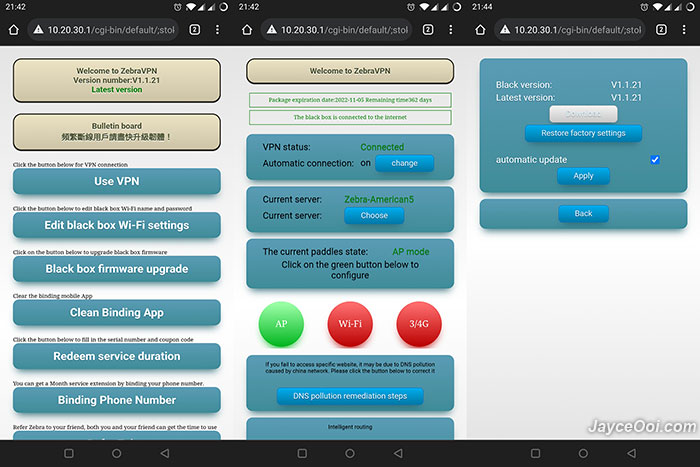This screenshot has width=700, height=467.
Task: Open tab switcher in right phone browser
Action: [x=661, y=30]
